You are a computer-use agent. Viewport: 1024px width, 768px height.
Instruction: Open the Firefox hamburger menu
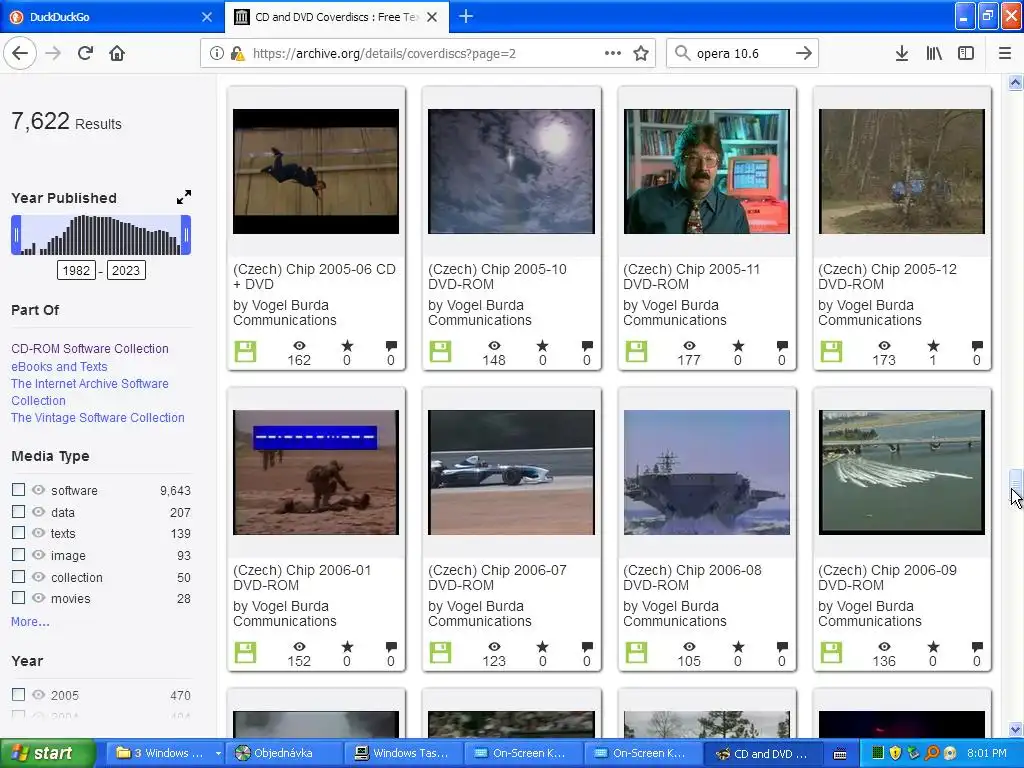click(1005, 54)
